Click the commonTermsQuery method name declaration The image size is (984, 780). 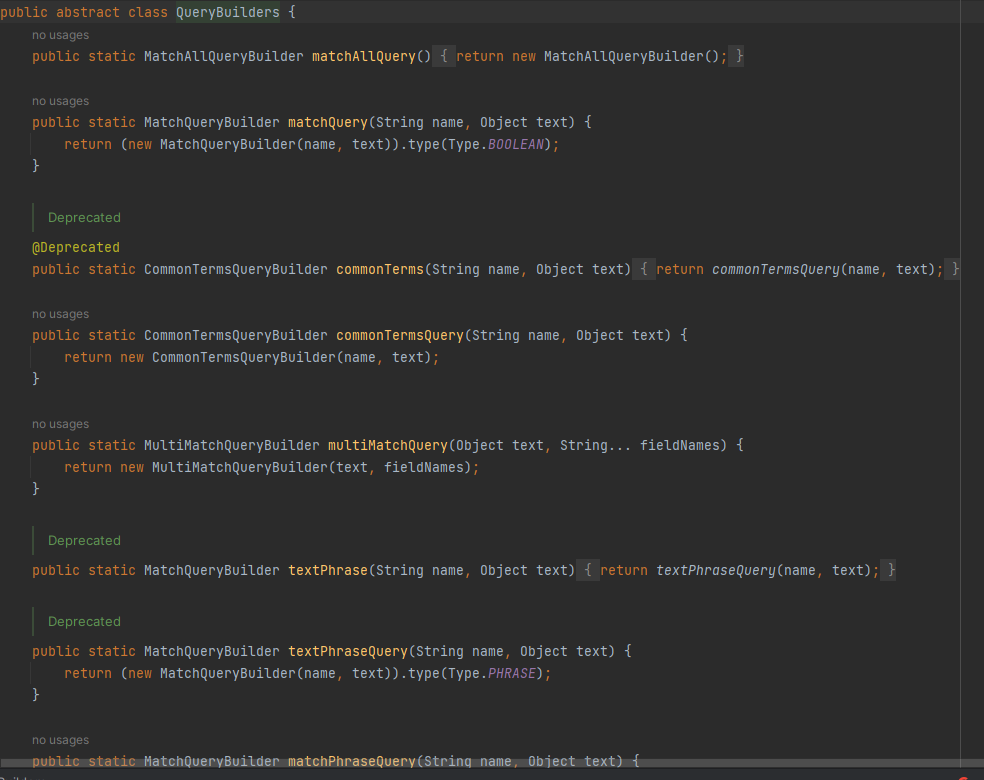(x=400, y=336)
